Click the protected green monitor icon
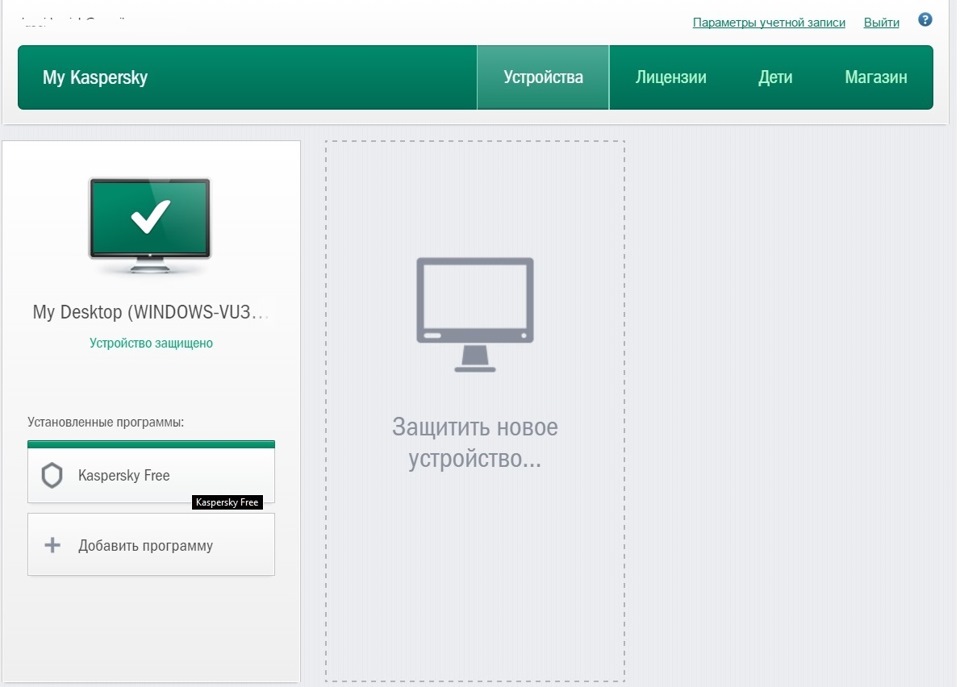 (x=150, y=225)
